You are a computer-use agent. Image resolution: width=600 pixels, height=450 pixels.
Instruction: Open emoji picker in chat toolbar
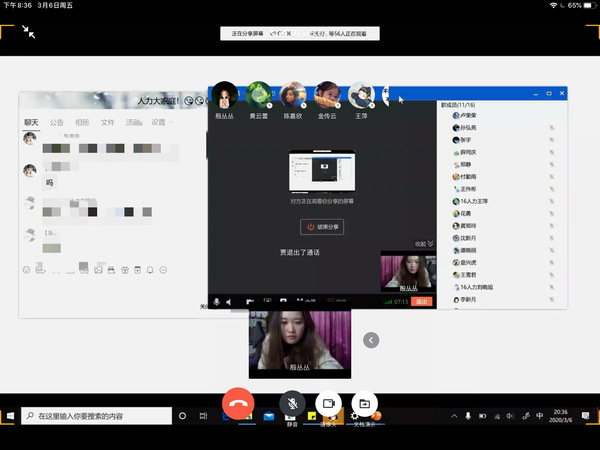27,270
